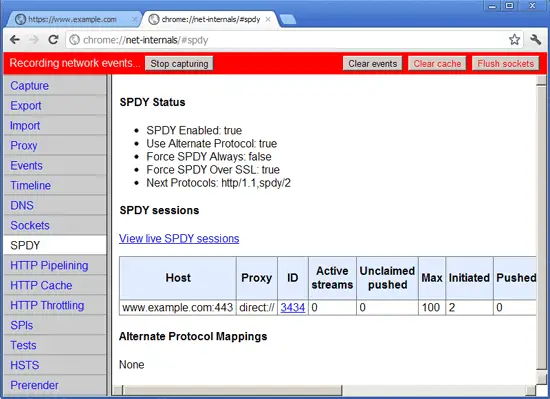Open session ID 3434 link
The width and height of the screenshot is (550, 399).
(293, 307)
